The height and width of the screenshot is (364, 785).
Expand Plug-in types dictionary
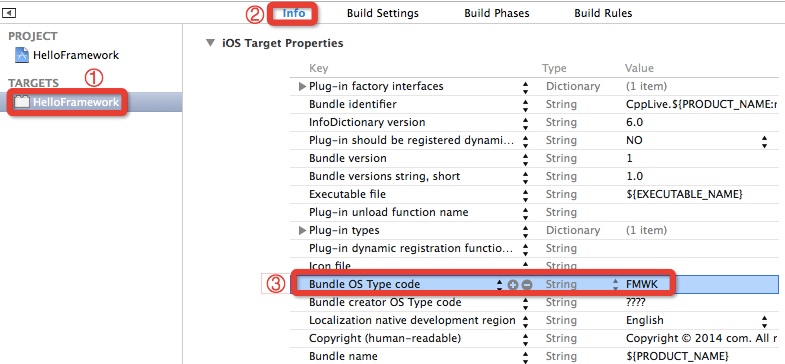302,231
